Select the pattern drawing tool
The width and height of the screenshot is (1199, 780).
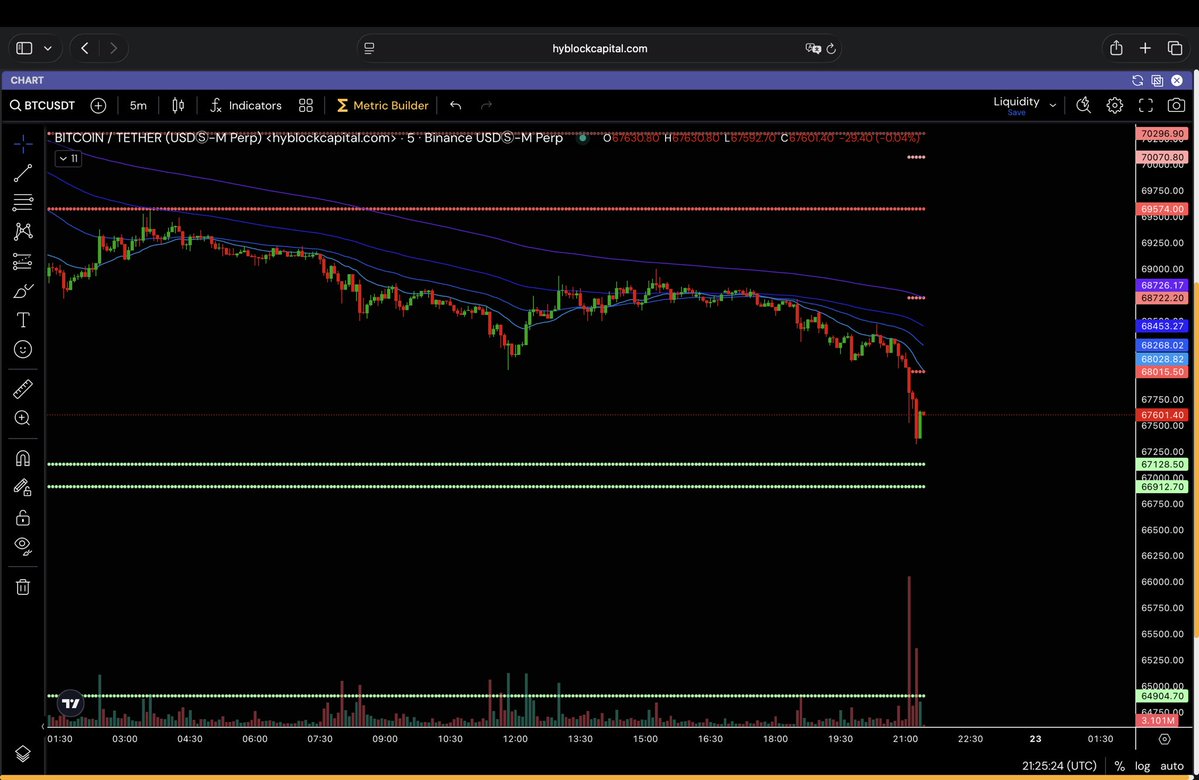point(23,232)
